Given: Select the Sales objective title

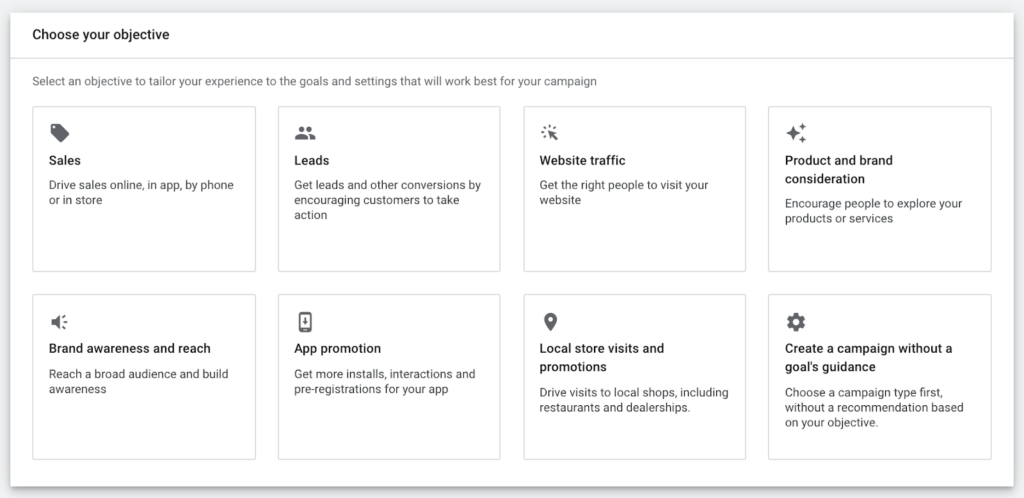Looking at the screenshot, I should (x=65, y=161).
